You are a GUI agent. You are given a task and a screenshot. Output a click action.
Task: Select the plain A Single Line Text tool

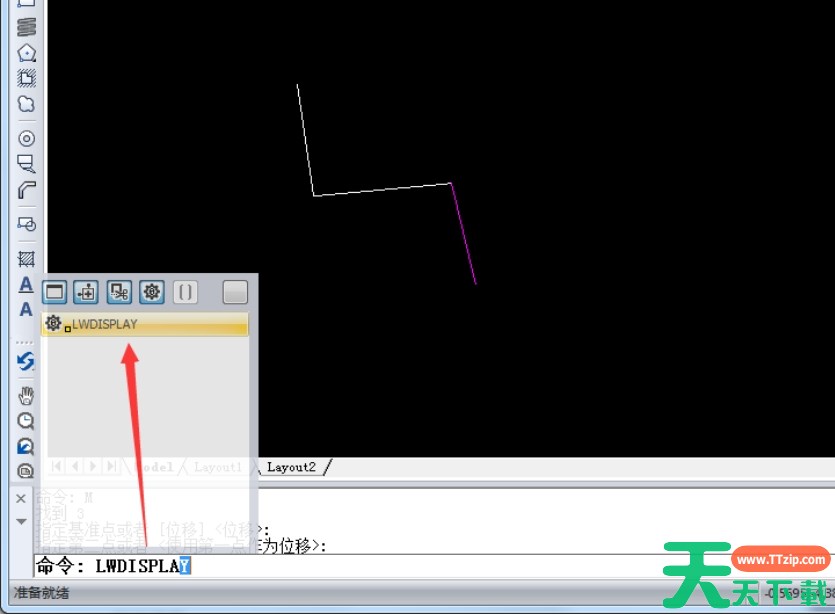click(26, 309)
